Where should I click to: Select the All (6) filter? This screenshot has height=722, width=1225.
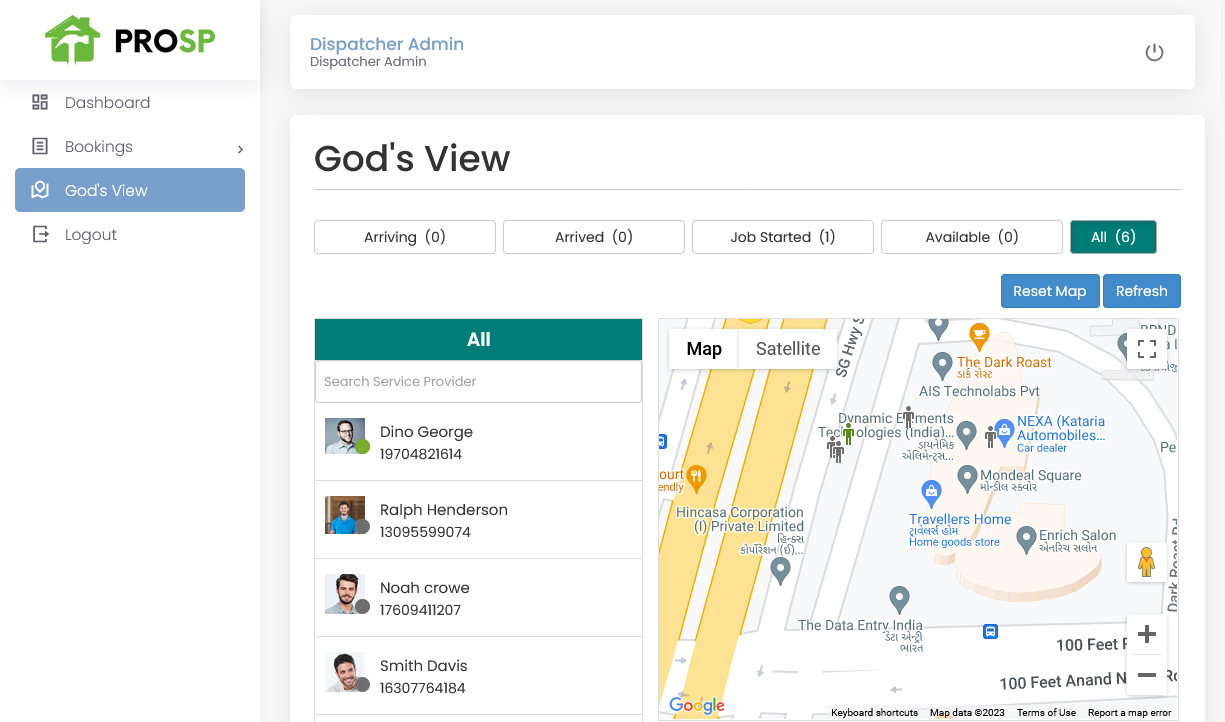(x=1113, y=237)
